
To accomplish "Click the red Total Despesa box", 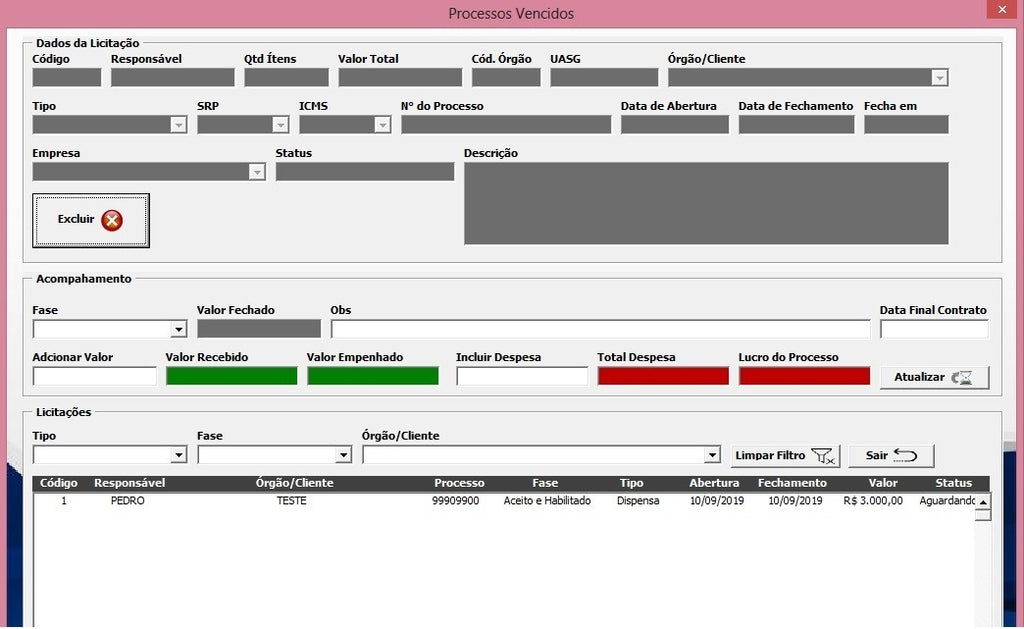I will 663,376.
